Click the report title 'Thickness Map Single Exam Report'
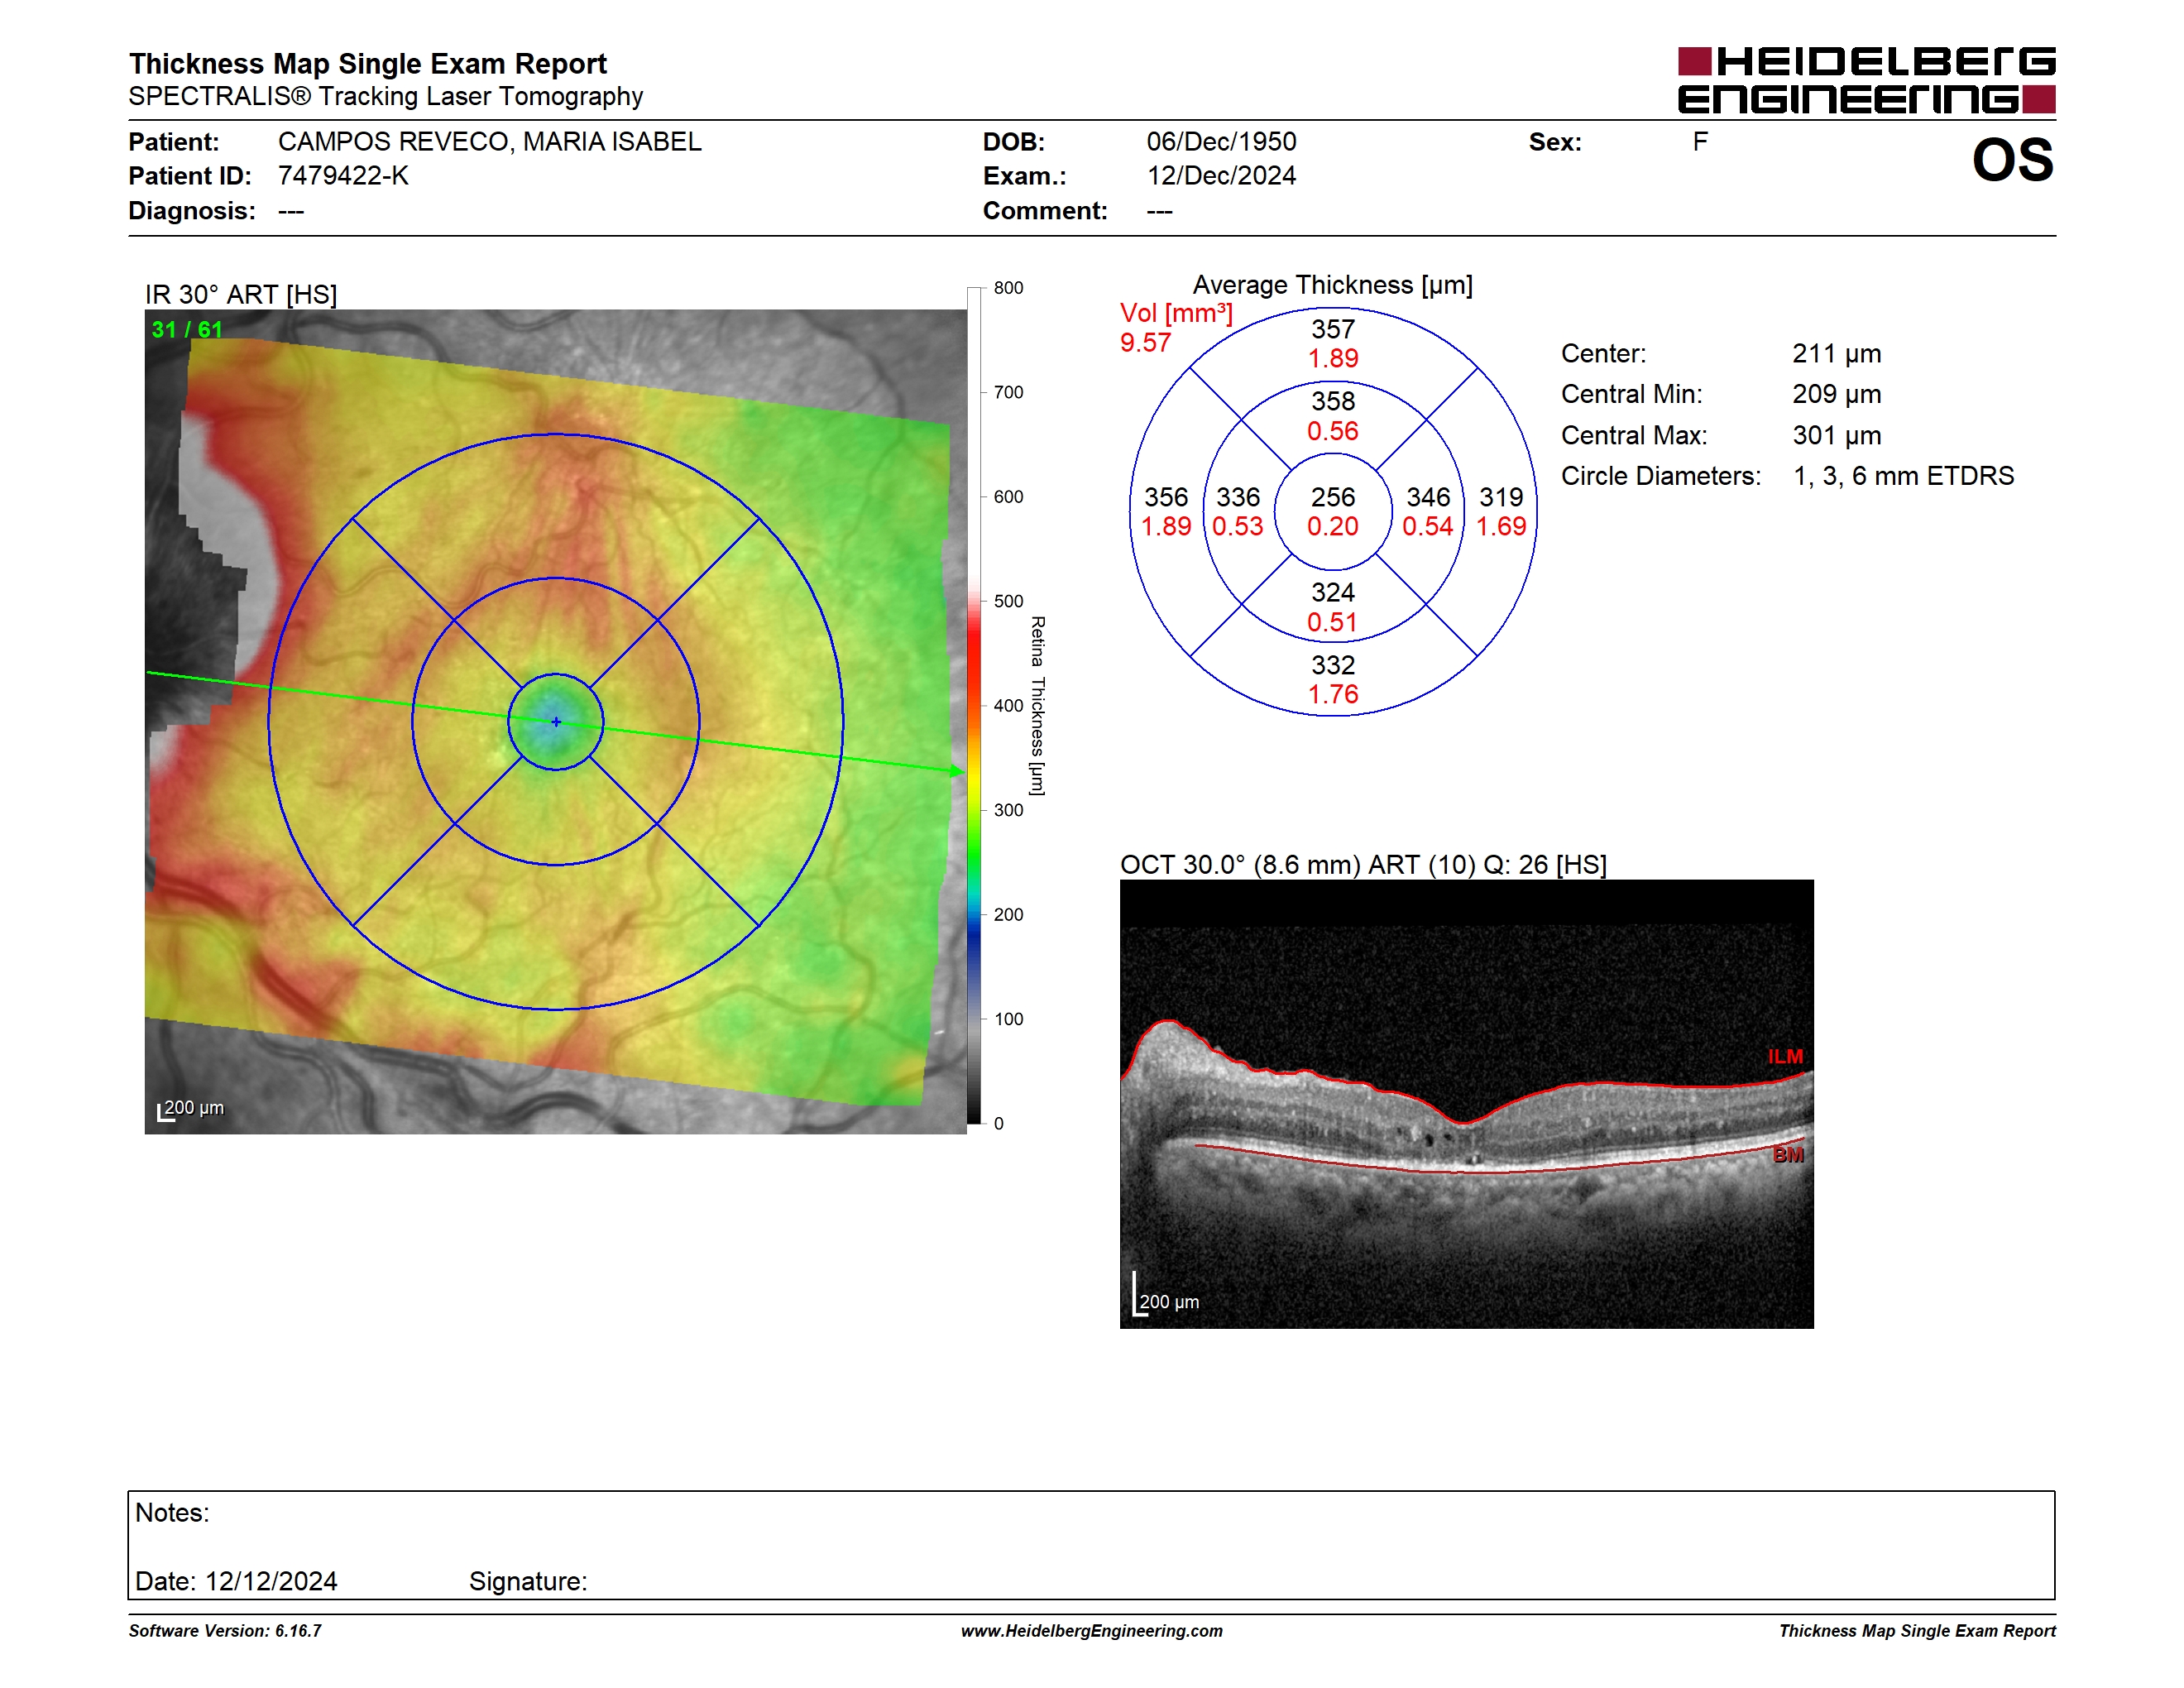Screen dimensions: 2184x1688 coord(367,64)
